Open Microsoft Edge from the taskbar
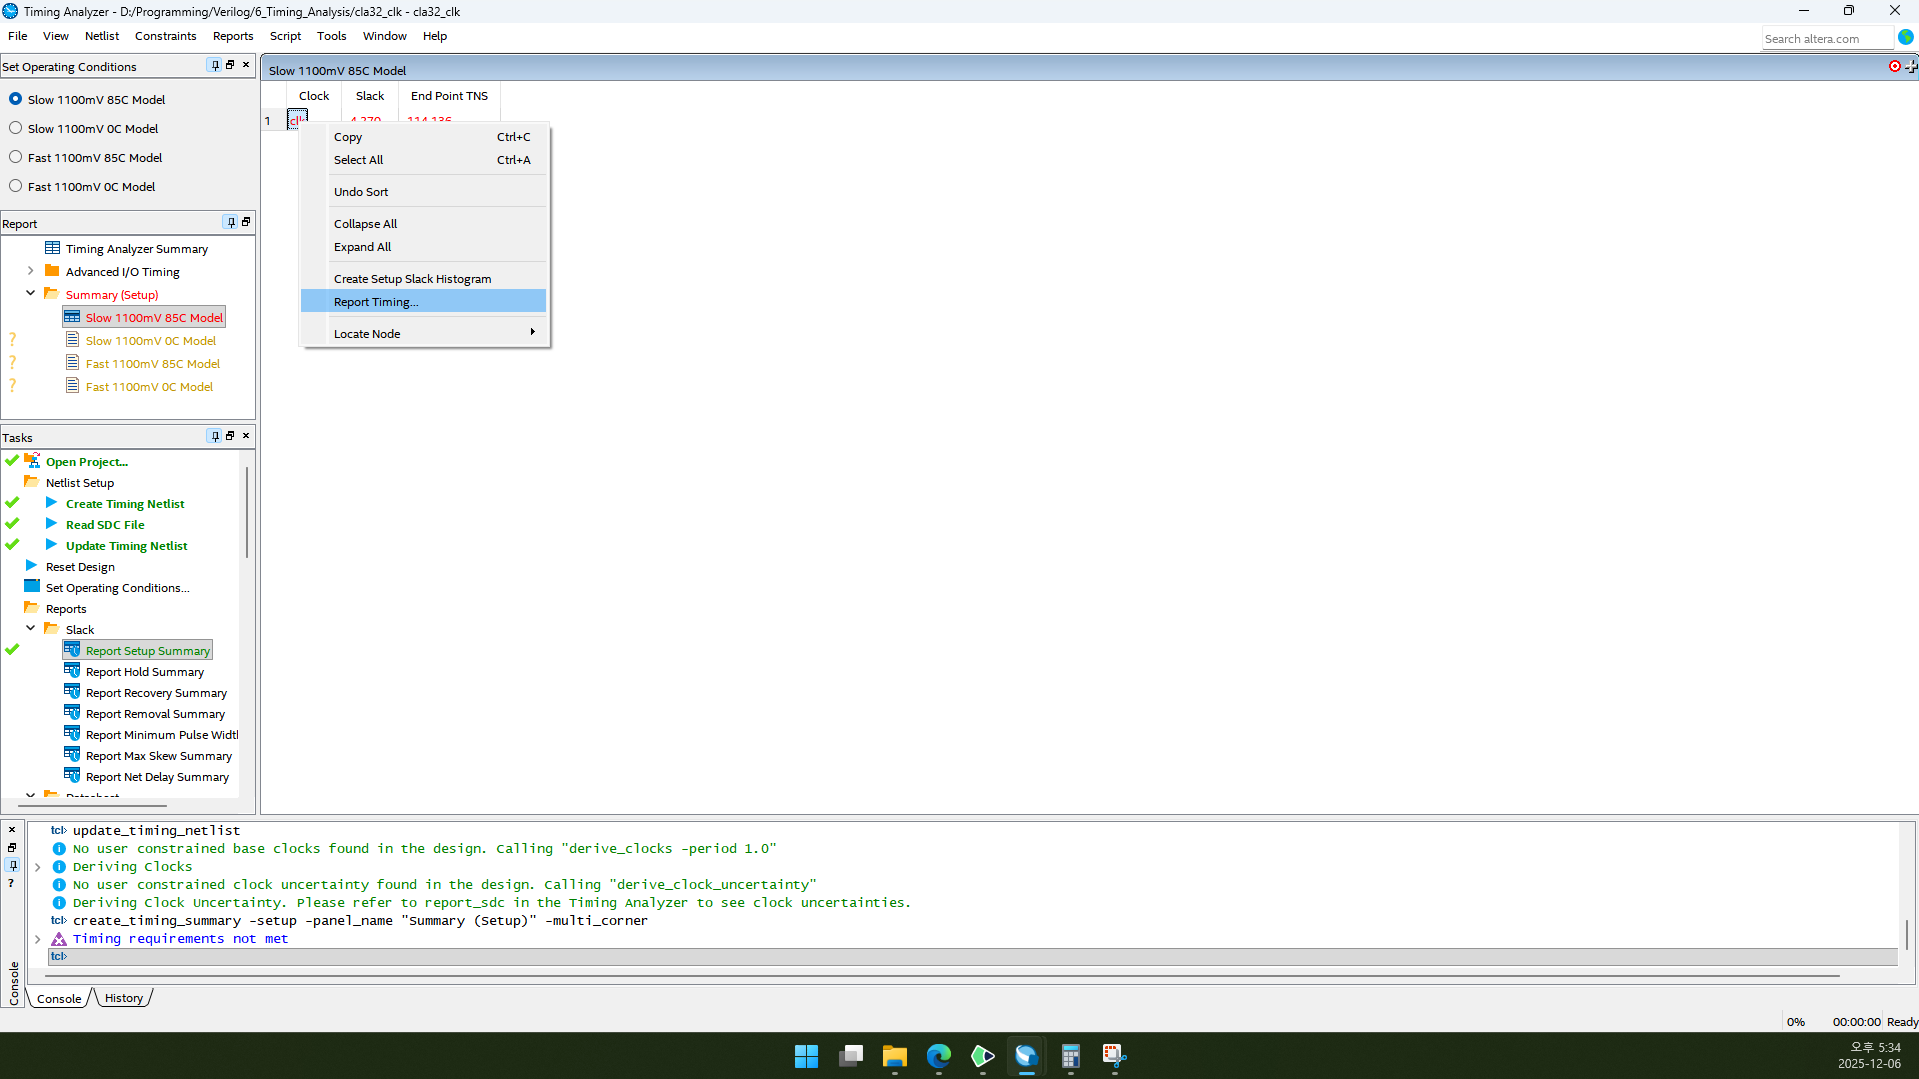The width and height of the screenshot is (1919, 1079). [x=938, y=1056]
